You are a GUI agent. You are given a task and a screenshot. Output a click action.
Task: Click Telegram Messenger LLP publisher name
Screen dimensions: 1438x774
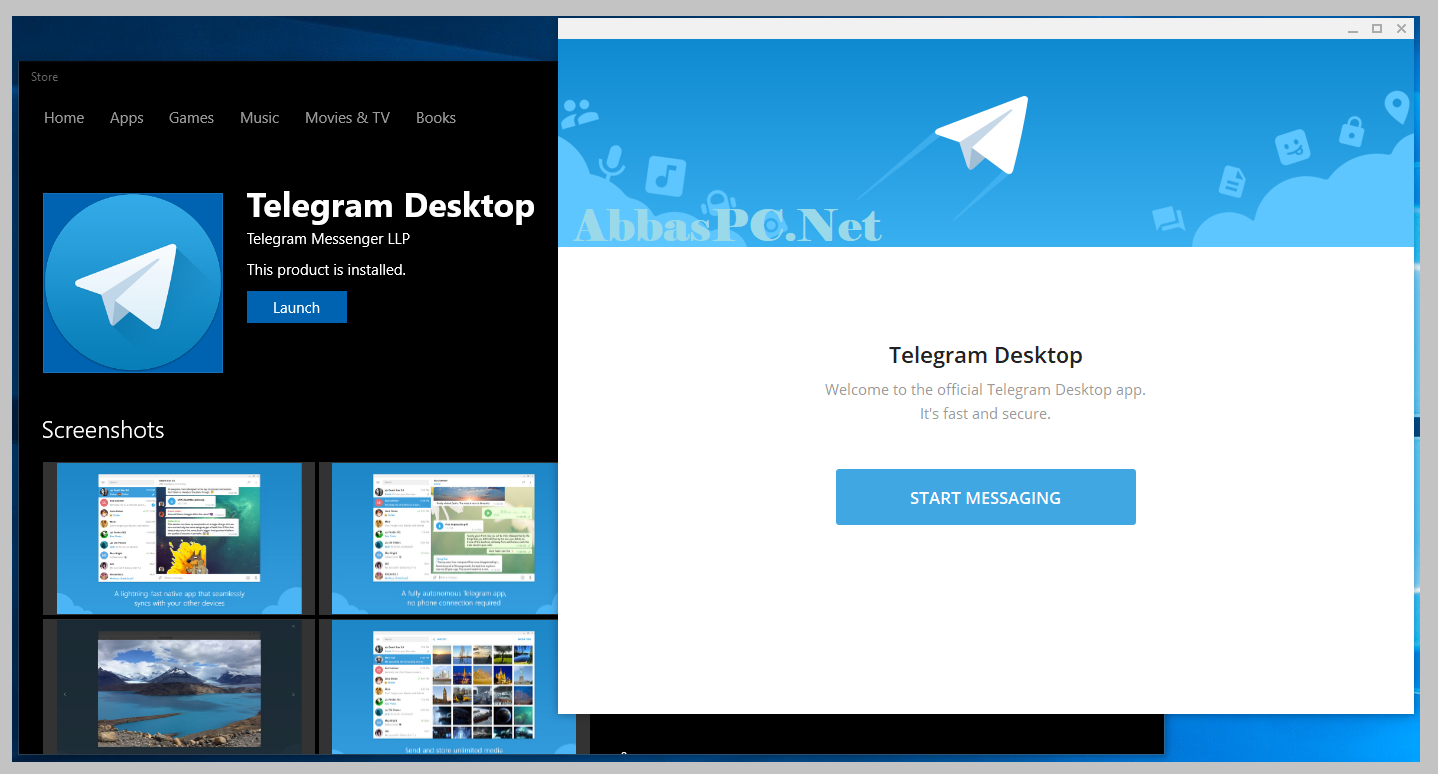point(328,239)
